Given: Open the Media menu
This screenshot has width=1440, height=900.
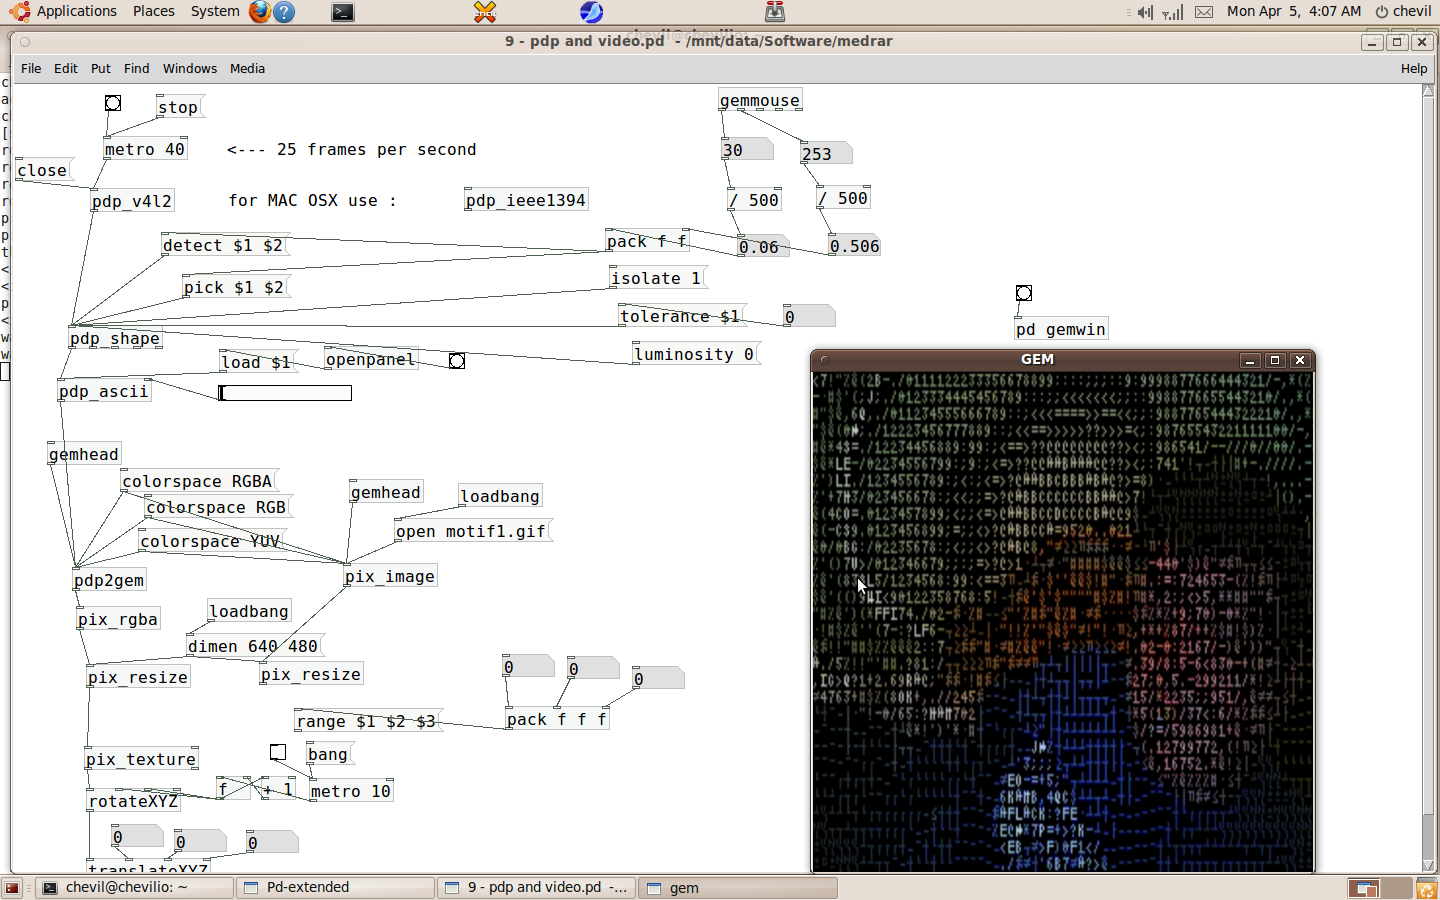Looking at the screenshot, I should pos(247,68).
